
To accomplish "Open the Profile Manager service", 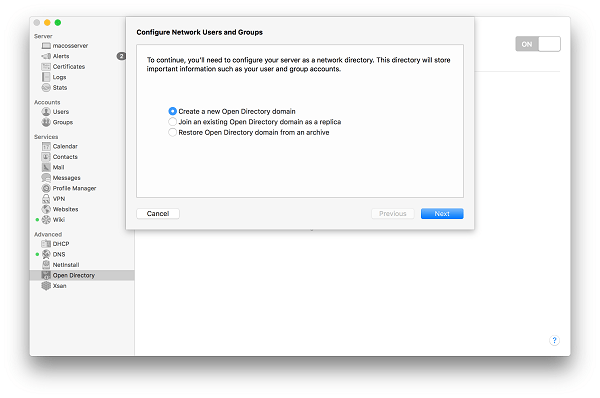I will 74,188.
